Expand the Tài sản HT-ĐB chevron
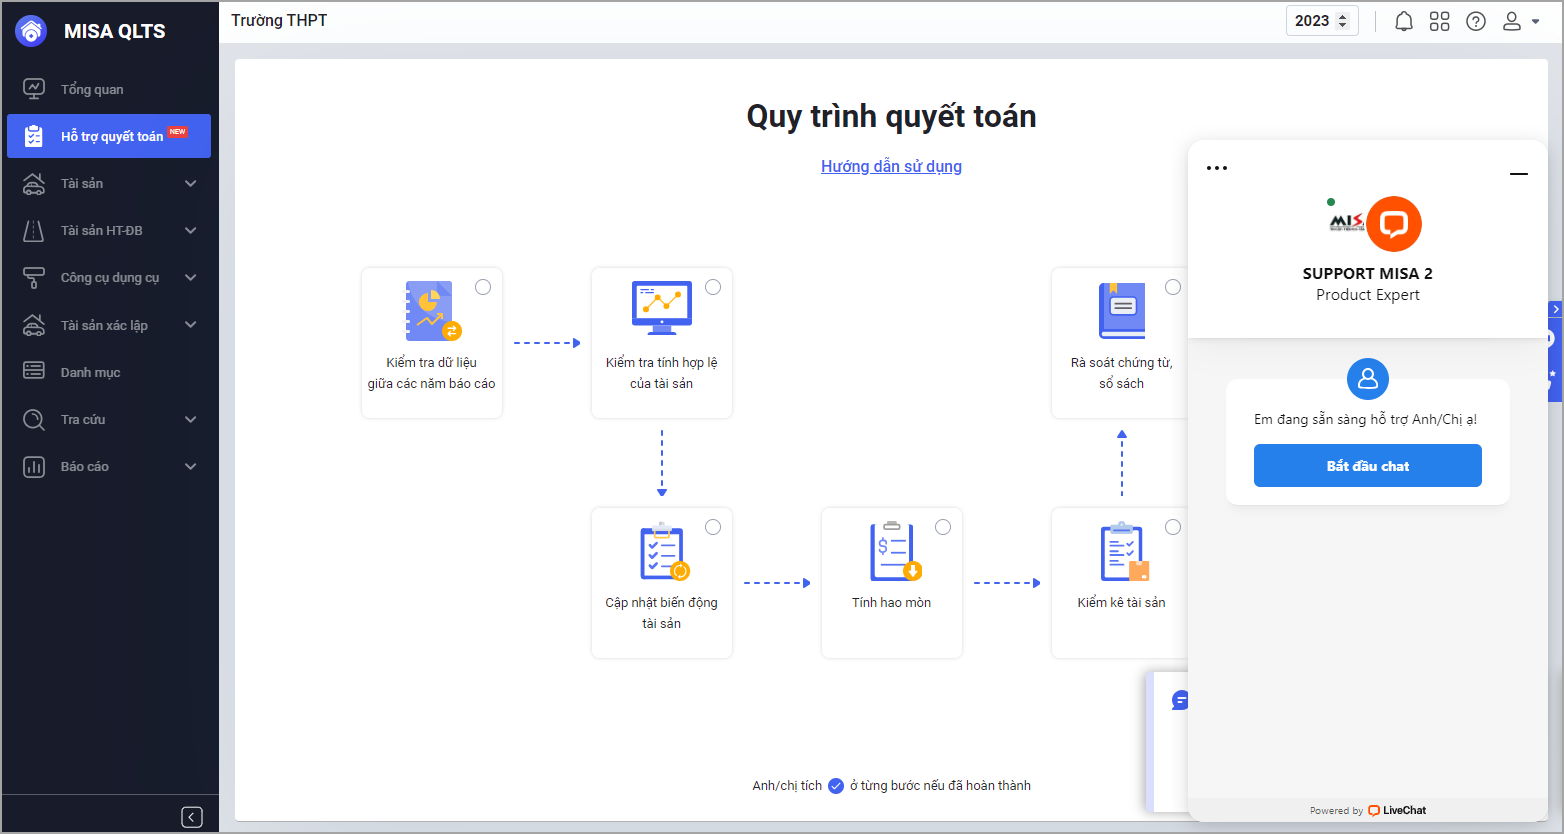This screenshot has width=1564, height=834. [x=191, y=230]
